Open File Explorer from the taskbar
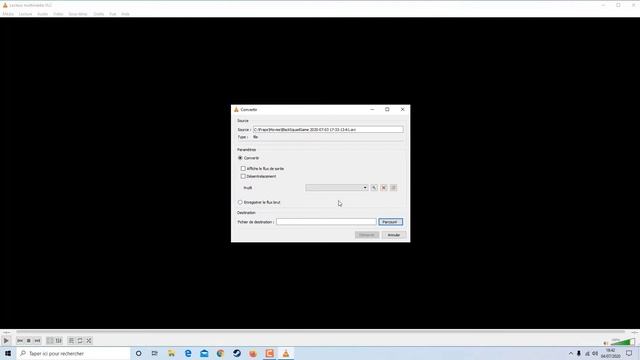This screenshot has width=640, height=360. click(x=171, y=353)
